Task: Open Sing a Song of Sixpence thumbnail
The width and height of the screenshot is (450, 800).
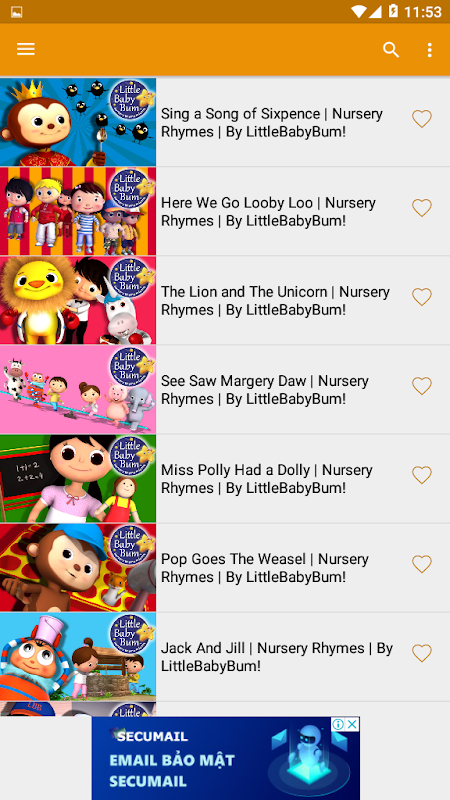Action: click(78, 122)
